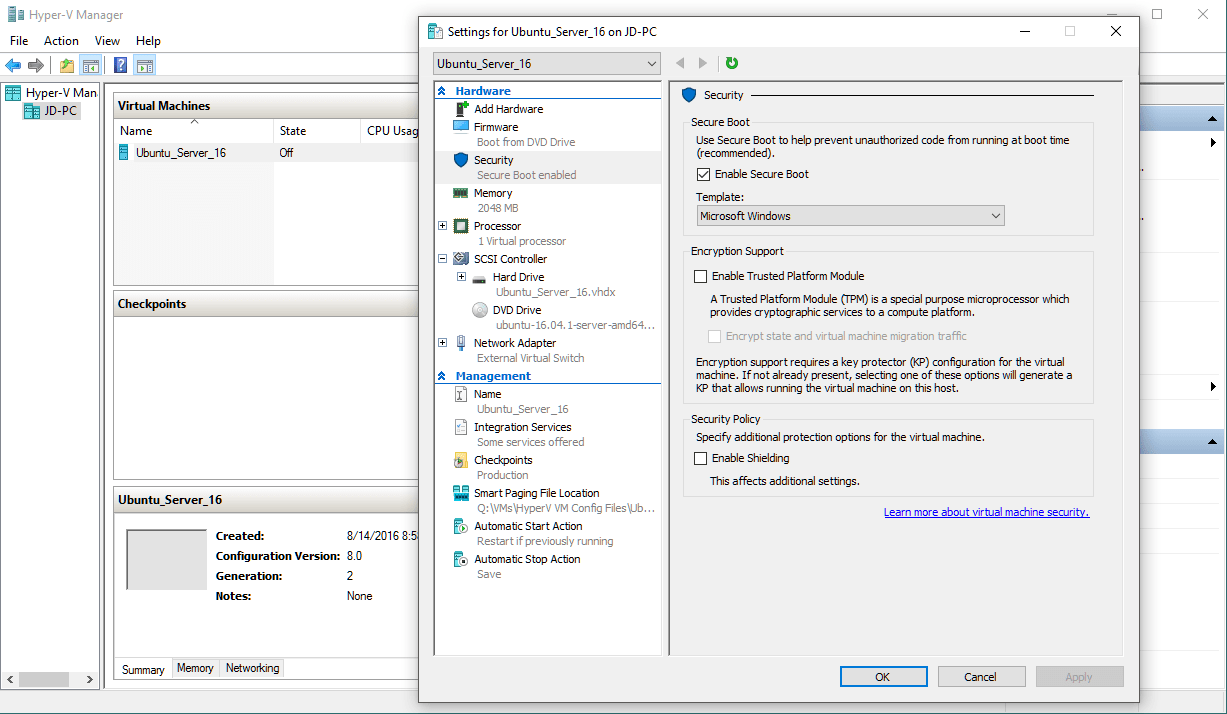
Task: Click the Name column header
Action: click(194, 131)
